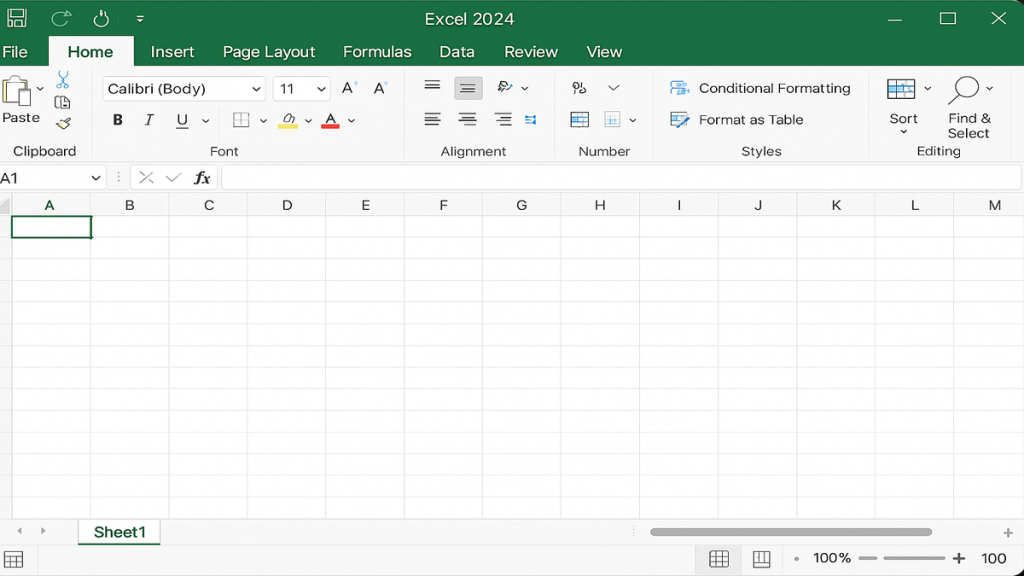The width and height of the screenshot is (1024, 576).
Task: Click the Insert Function fx icon
Action: click(202, 177)
